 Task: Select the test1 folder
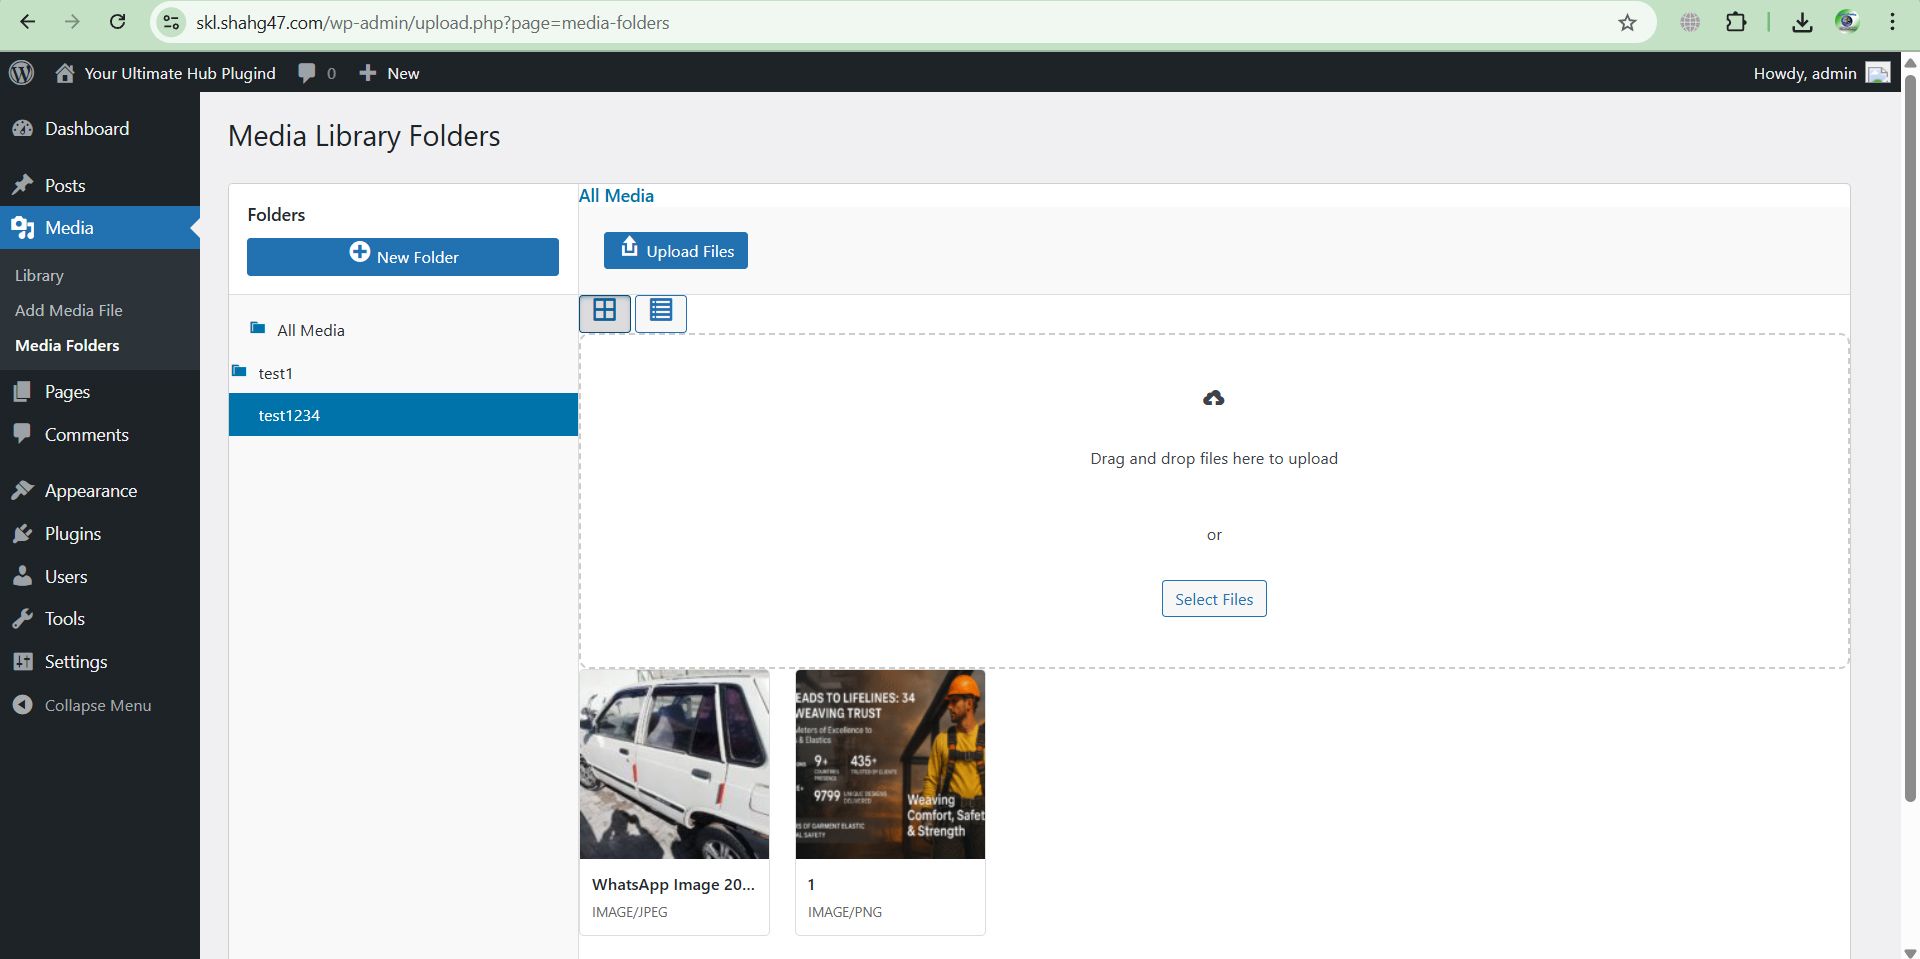pyautogui.click(x=275, y=373)
